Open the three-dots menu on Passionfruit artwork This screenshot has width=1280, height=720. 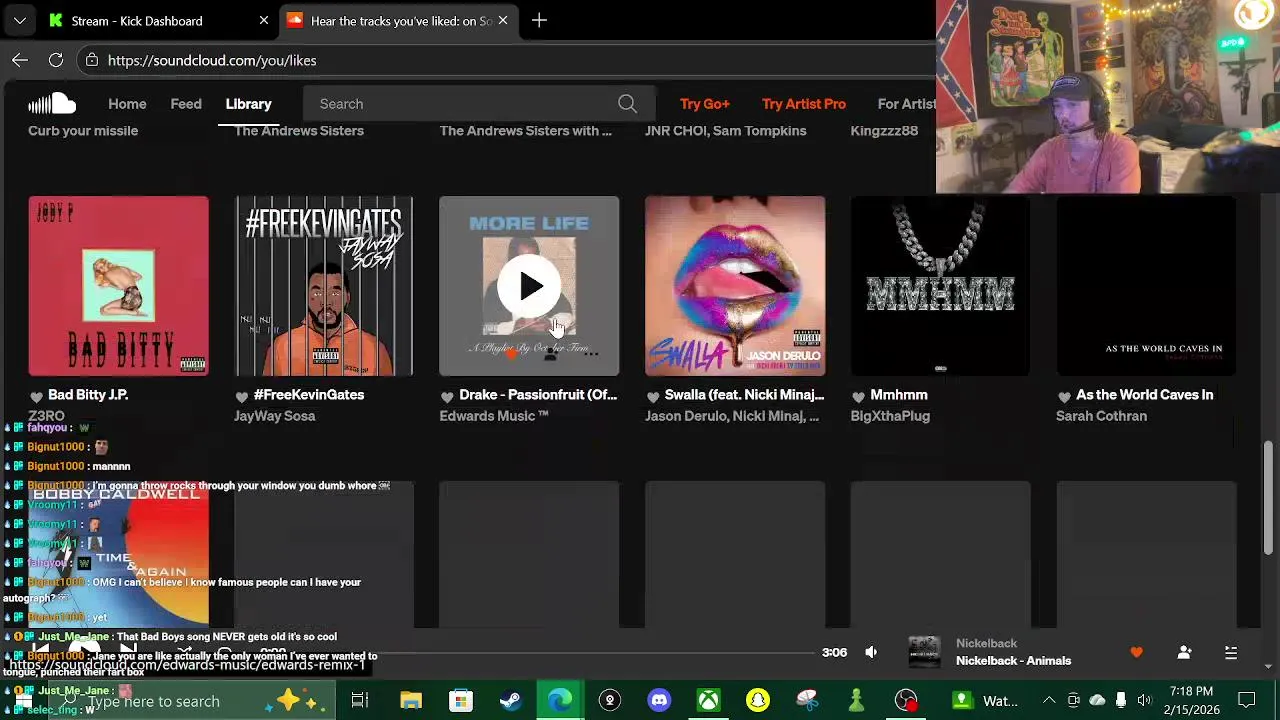(x=591, y=353)
